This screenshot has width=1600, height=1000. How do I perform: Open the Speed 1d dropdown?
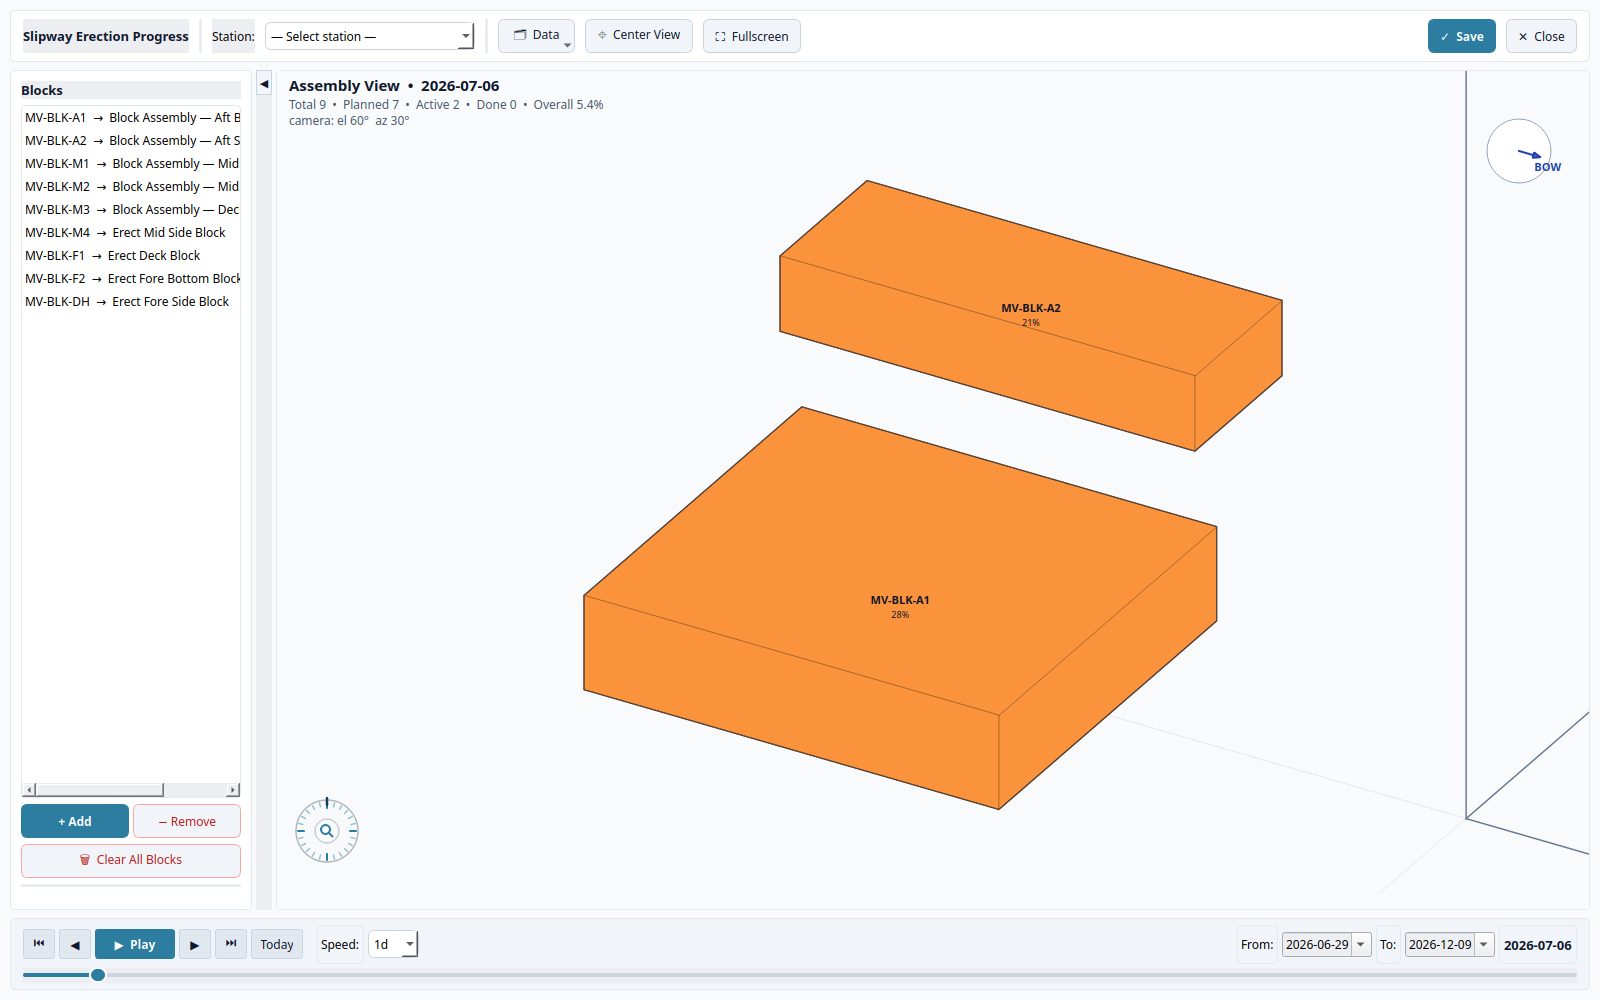point(393,944)
